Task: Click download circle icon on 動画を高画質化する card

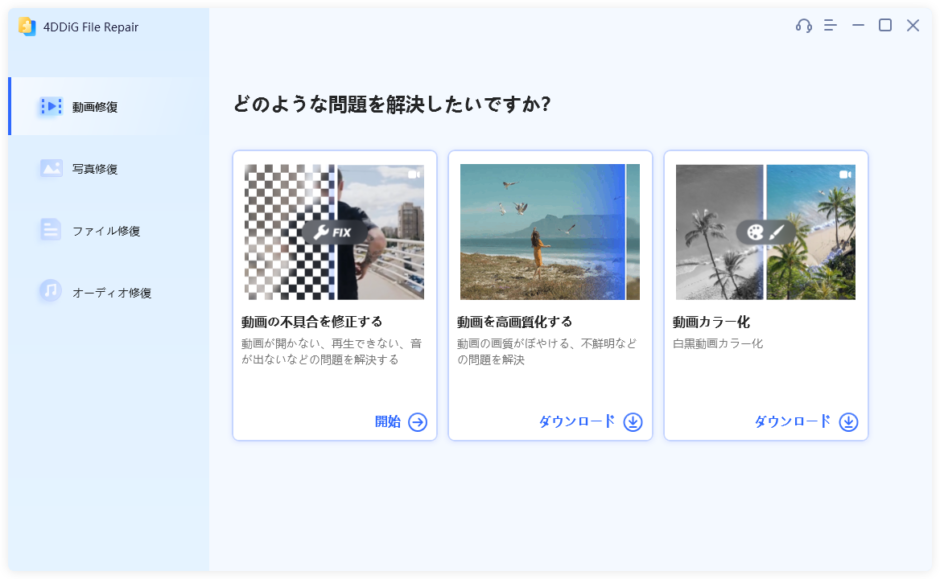Action: pyautogui.click(x=632, y=422)
